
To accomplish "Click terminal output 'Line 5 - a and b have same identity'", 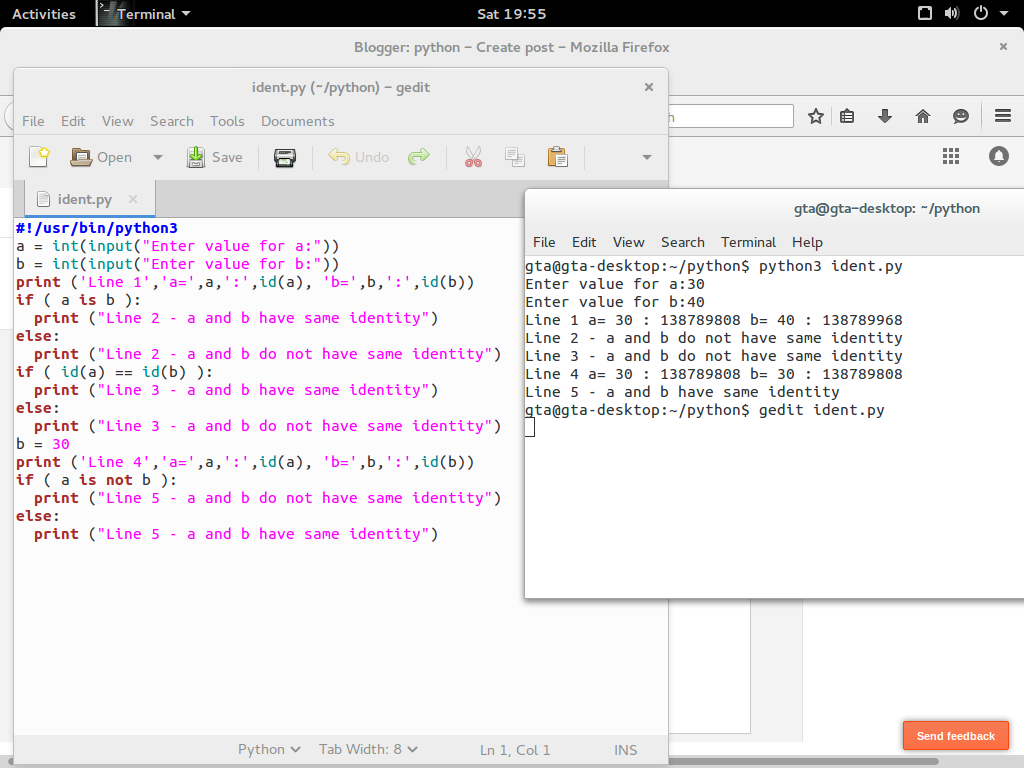I will coord(682,392).
